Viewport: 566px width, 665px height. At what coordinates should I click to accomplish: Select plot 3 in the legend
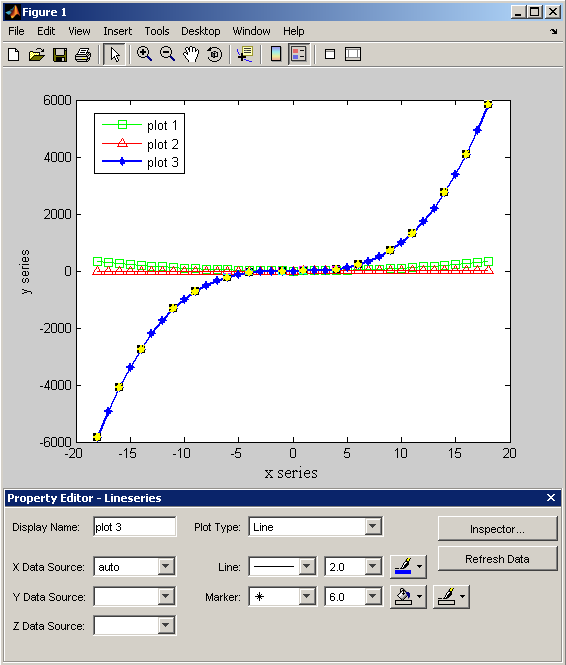(139, 162)
